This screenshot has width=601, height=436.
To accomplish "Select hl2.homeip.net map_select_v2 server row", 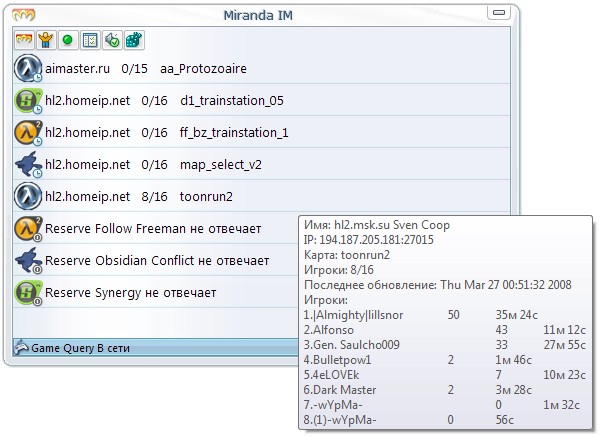I will pos(261,164).
